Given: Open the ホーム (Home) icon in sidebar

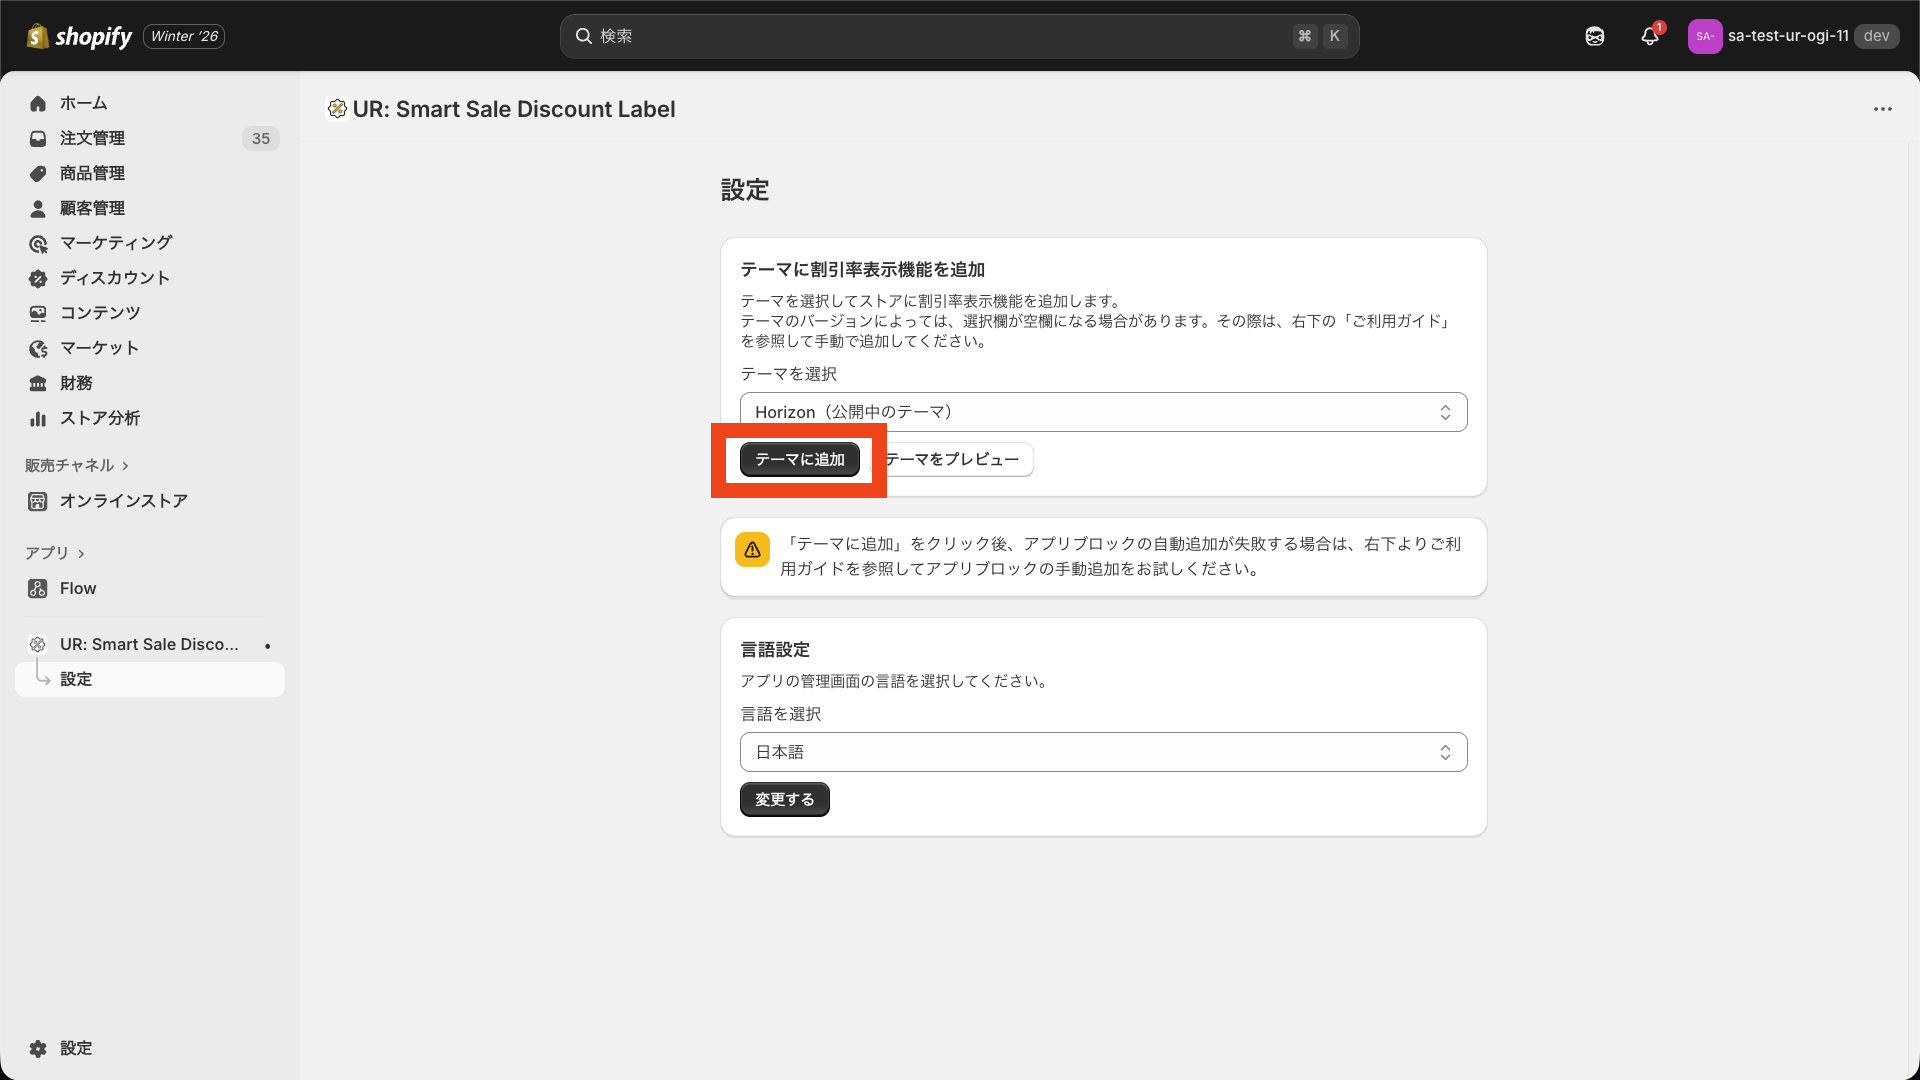Looking at the screenshot, I should pyautogui.click(x=37, y=103).
